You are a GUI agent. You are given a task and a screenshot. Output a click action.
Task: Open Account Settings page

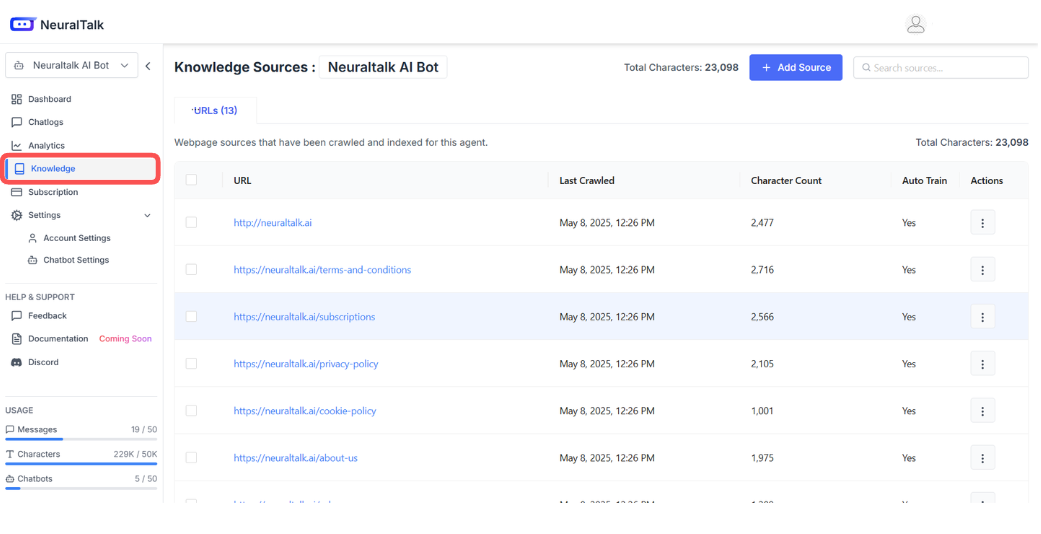click(77, 238)
